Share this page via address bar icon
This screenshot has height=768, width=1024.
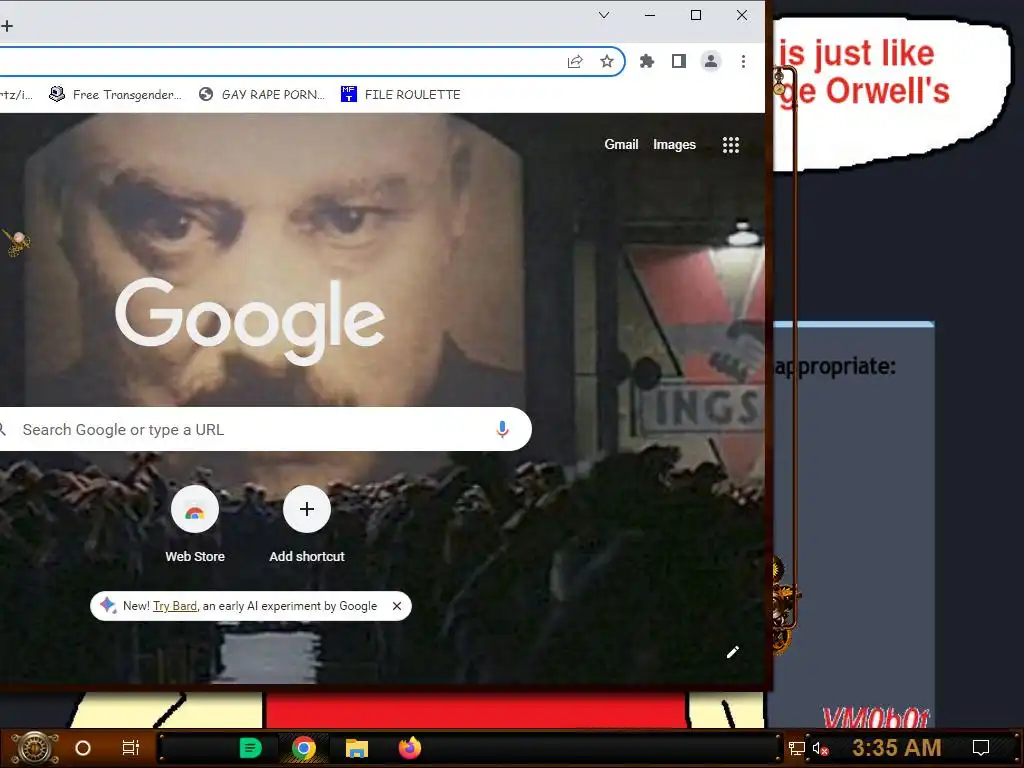pyautogui.click(x=575, y=61)
